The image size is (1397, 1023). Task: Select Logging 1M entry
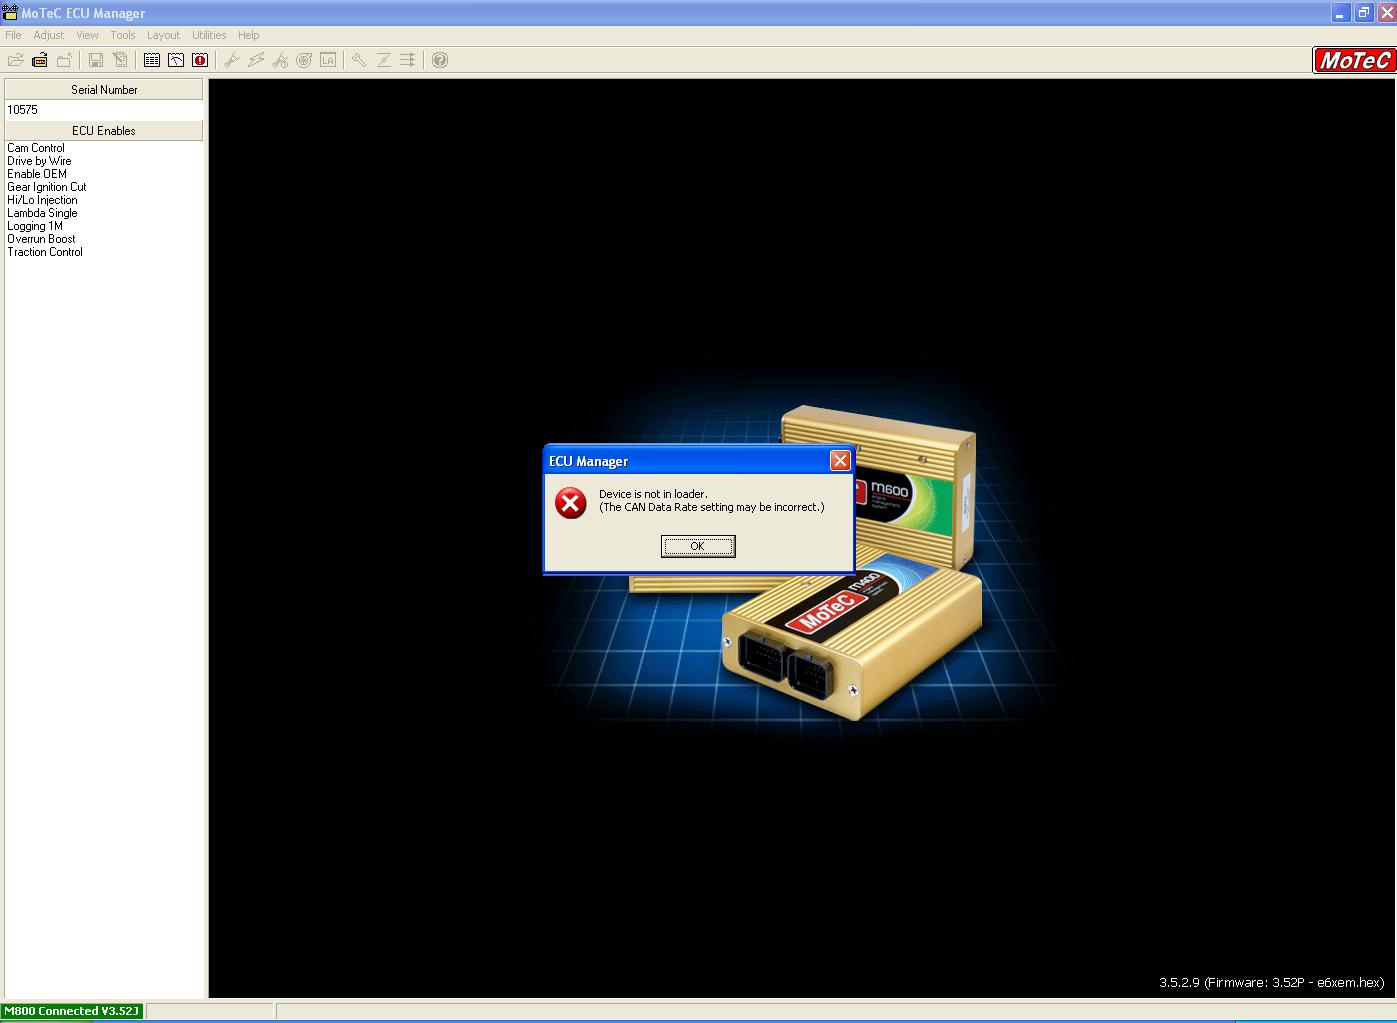(35, 226)
